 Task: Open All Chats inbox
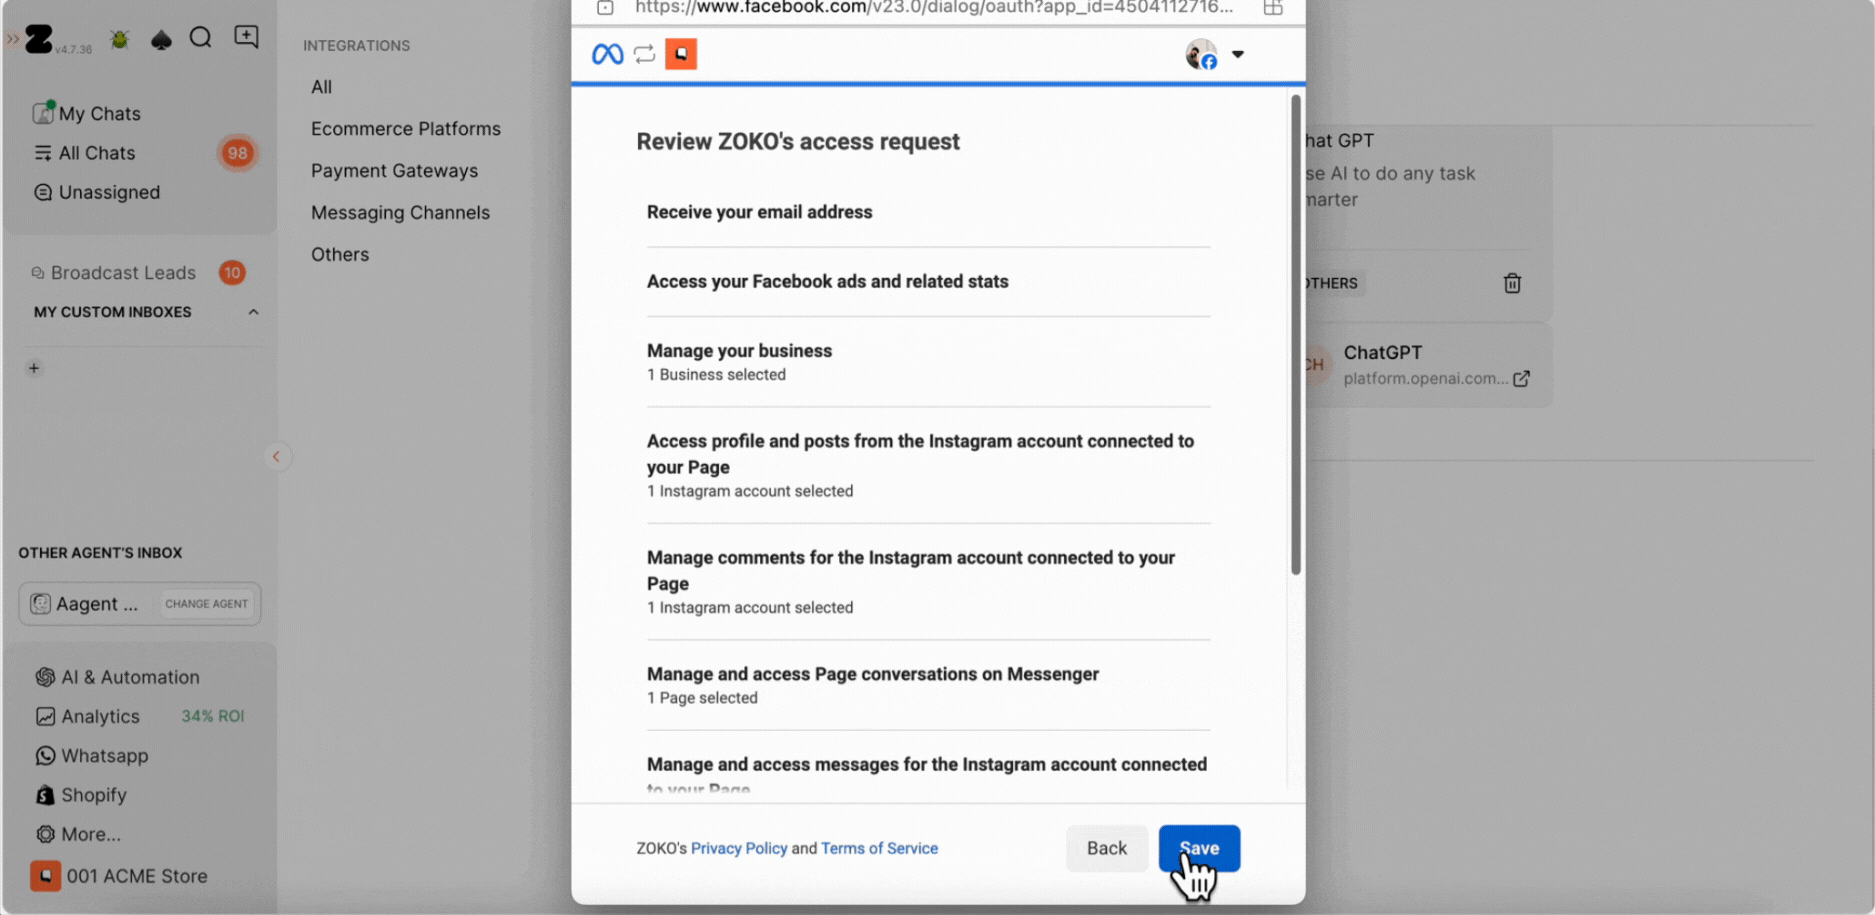pos(96,153)
